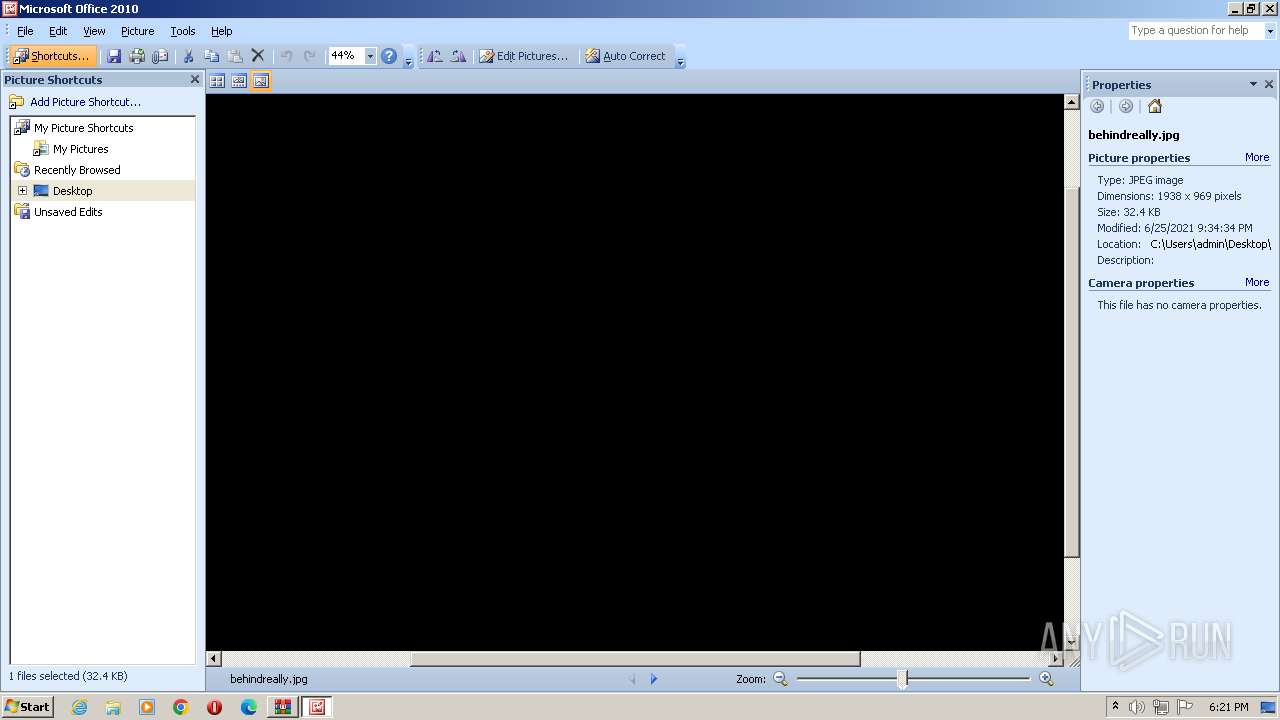Close the Properties task pane
Image resolution: width=1280 pixels, height=720 pixels.
coord(1269,85)
